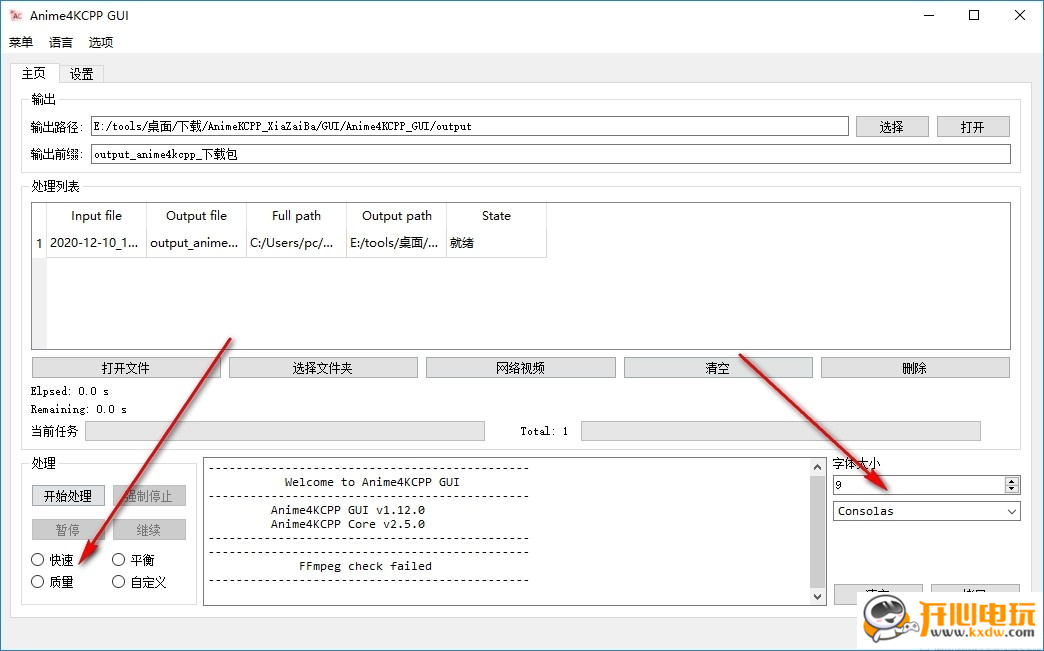Close the Anime4KCPP GUI window

point(1019,15)
